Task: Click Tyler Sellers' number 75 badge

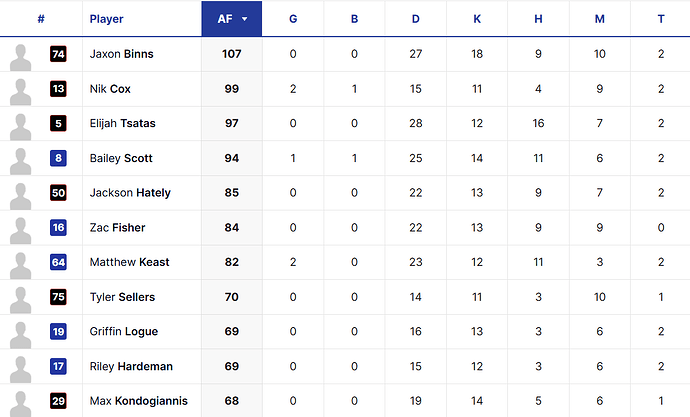Action: pos(59,297)
